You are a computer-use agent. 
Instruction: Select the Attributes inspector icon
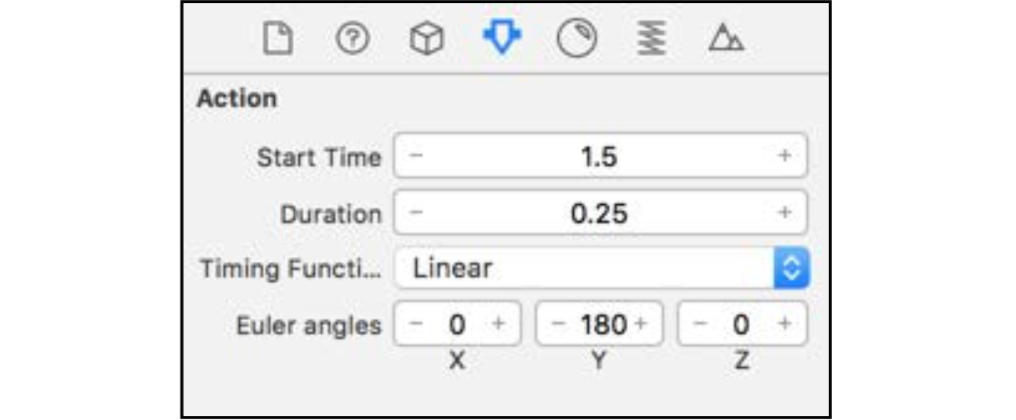(x=502, y=38)
